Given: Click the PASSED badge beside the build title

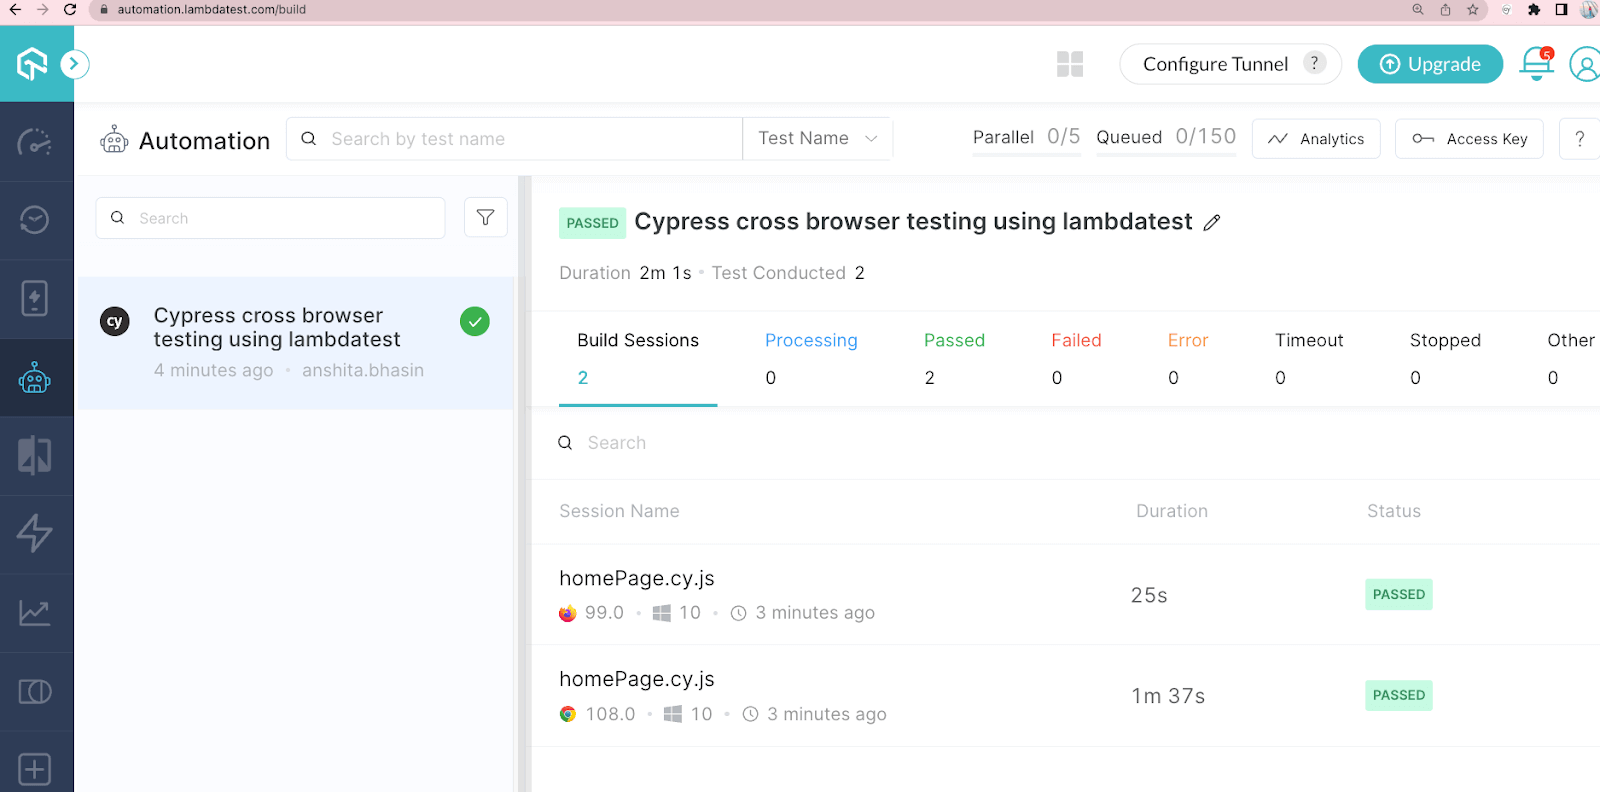Looking at the screenshot, I should tap(592, 223).
